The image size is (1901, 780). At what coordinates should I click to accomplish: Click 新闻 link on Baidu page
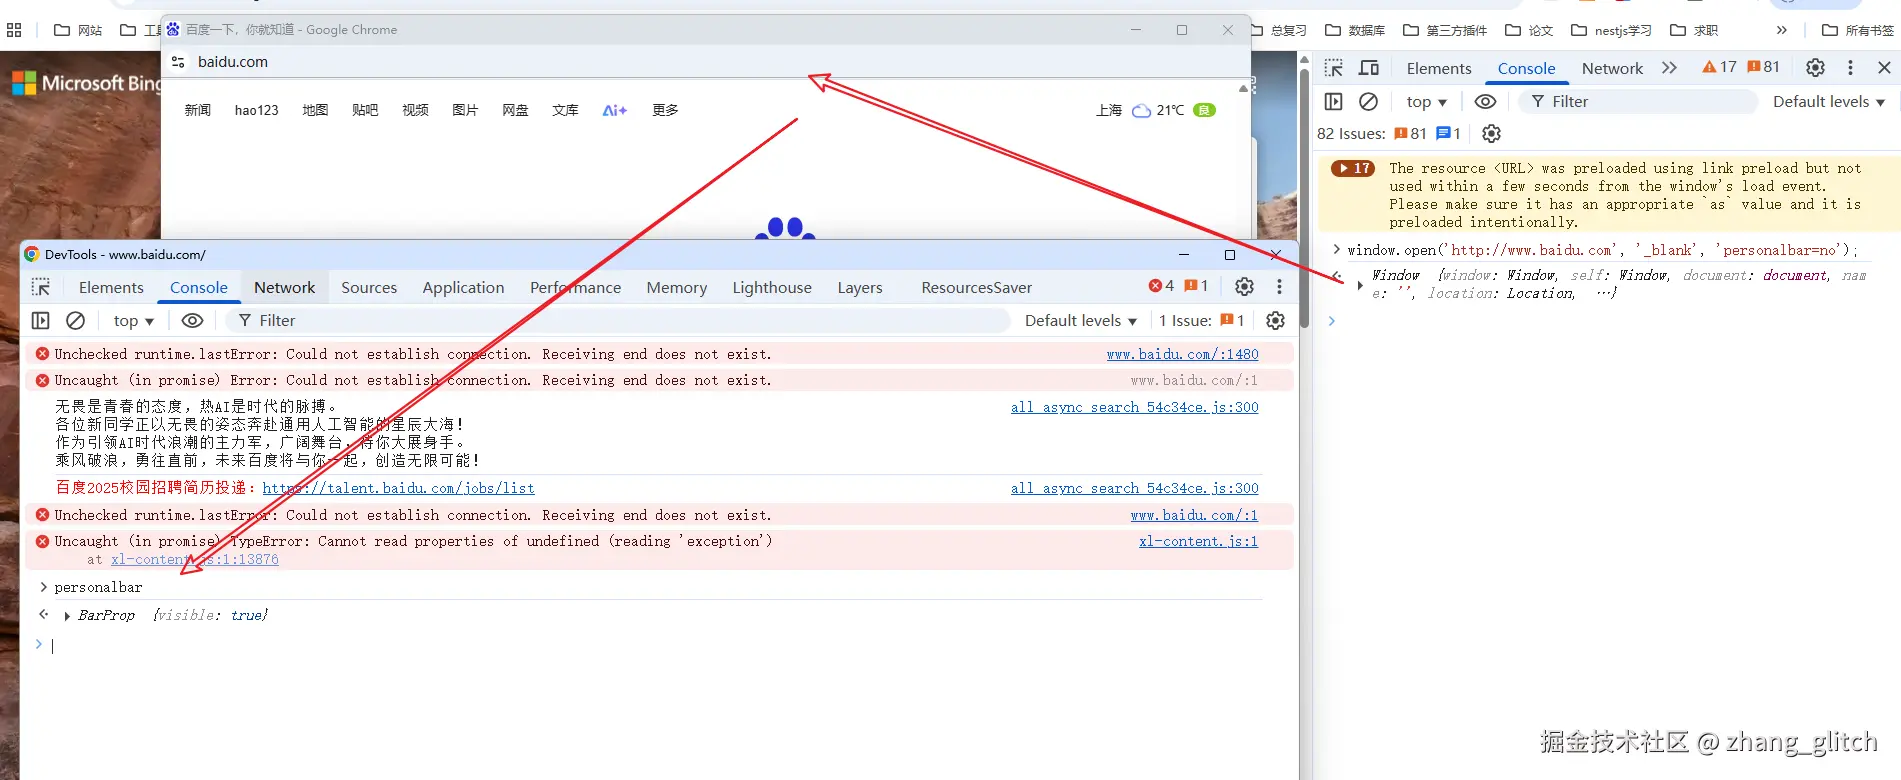(x=197, y=110)
